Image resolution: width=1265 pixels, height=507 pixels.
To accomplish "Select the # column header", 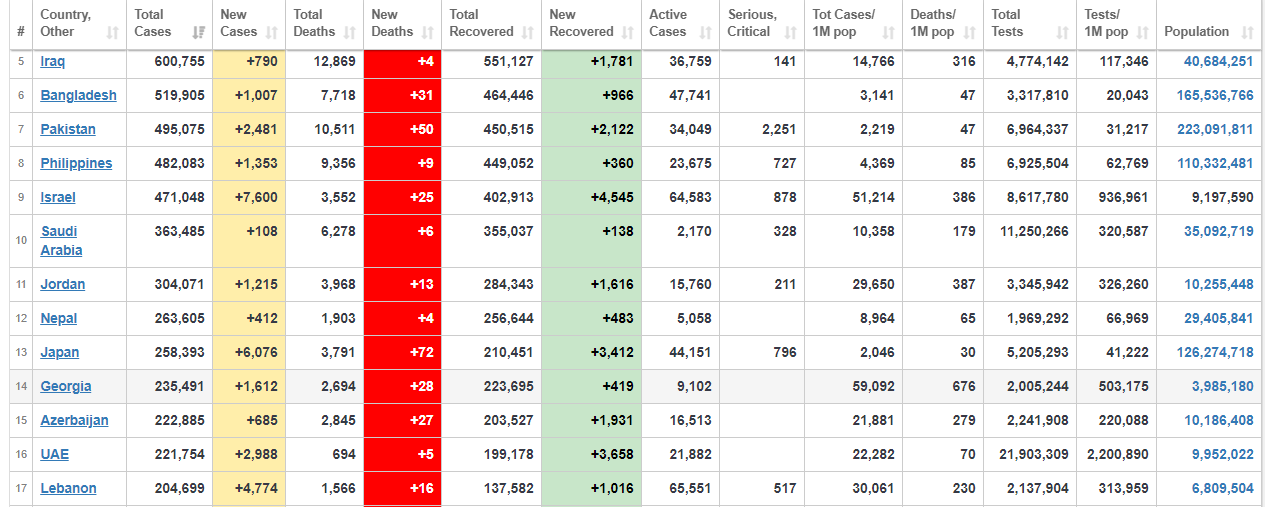I will click(x=21, y=23).
